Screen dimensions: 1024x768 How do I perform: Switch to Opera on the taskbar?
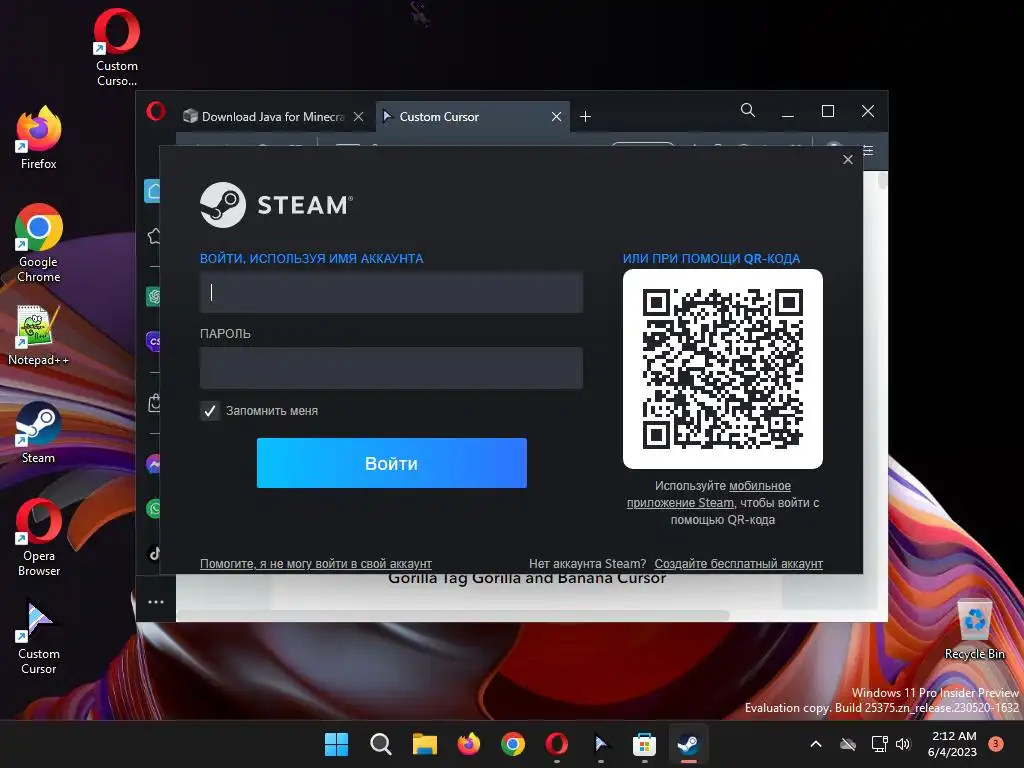(556, 744)
